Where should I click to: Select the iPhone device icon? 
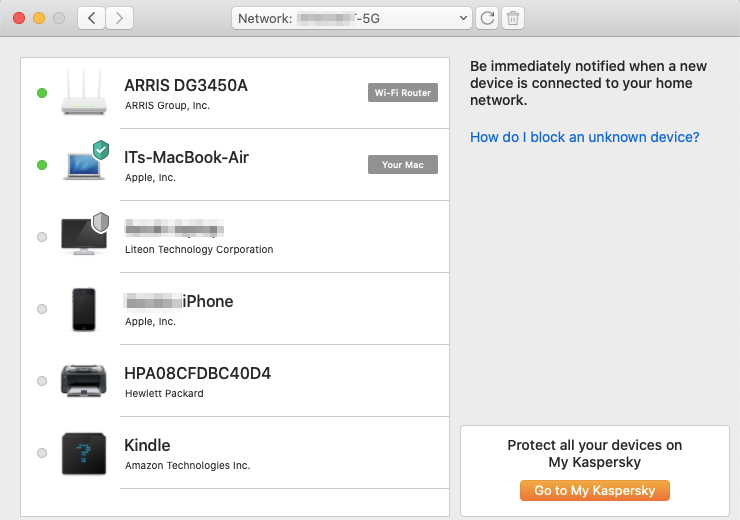(x=84, y=309)
